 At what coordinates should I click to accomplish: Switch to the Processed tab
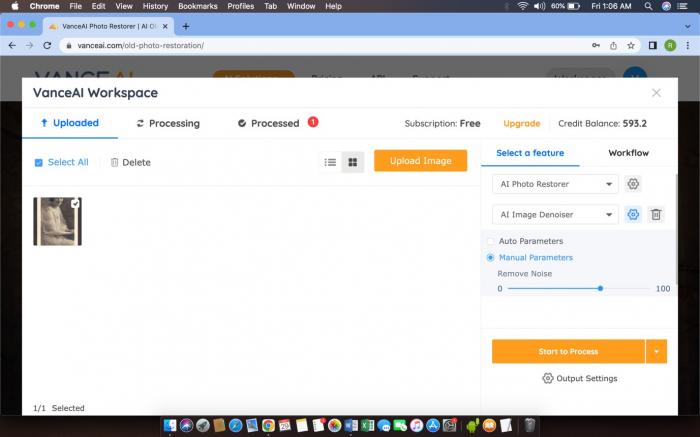269,124
